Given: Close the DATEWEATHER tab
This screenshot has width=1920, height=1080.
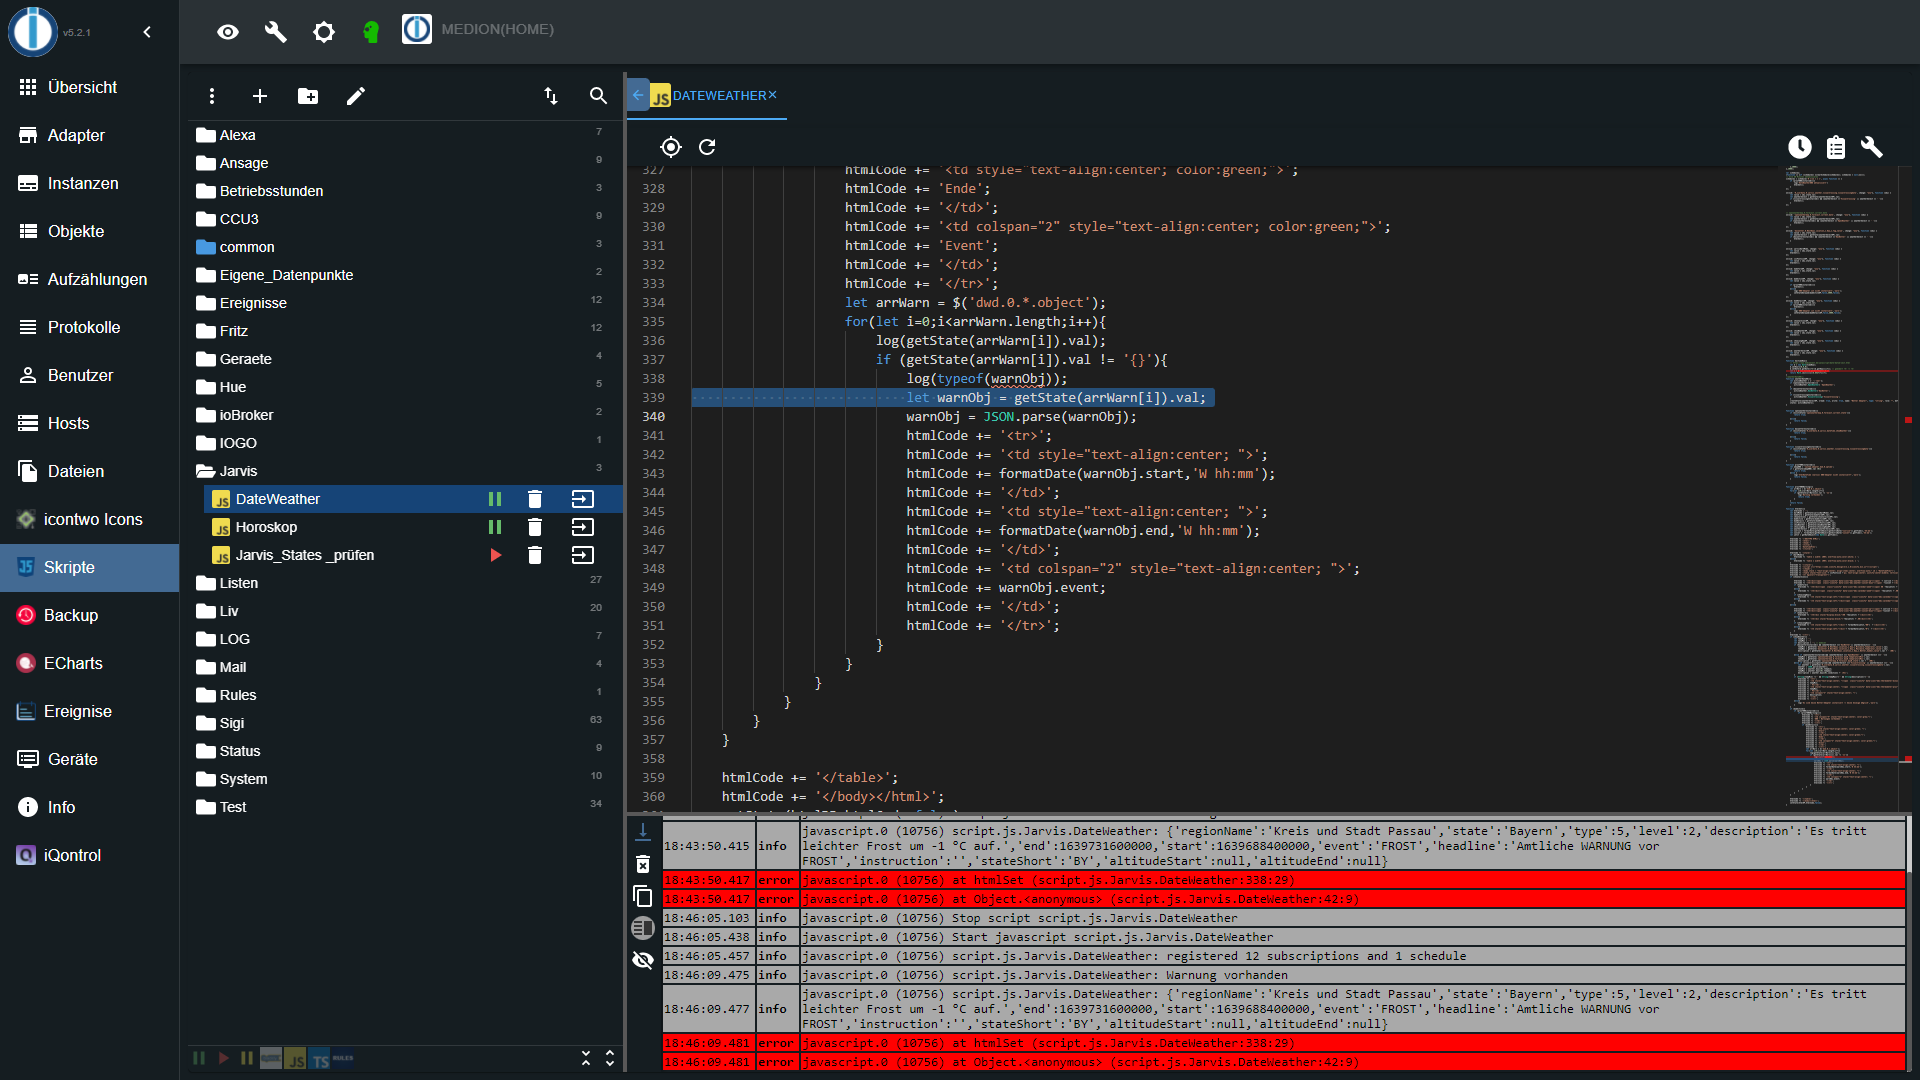Looking at the screenshot, I should (x=772, y=95).
